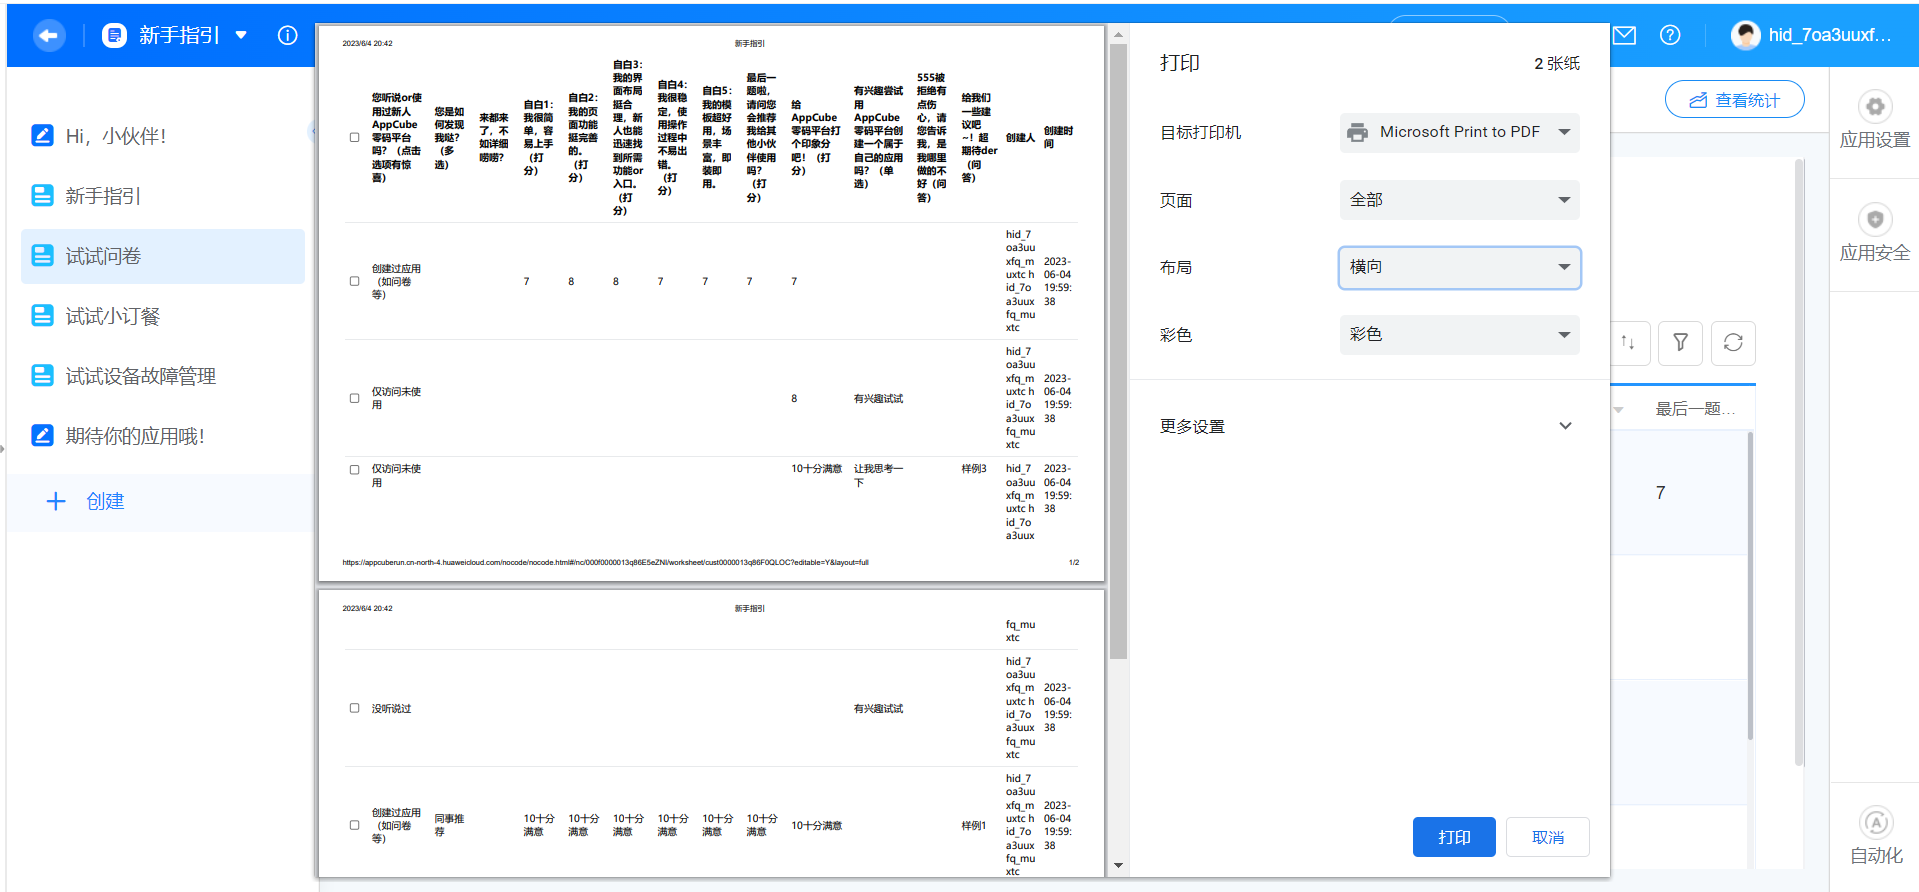Toggle checkbox for 没听说过 row
The image size is (1919, 892).
(354, 708)
